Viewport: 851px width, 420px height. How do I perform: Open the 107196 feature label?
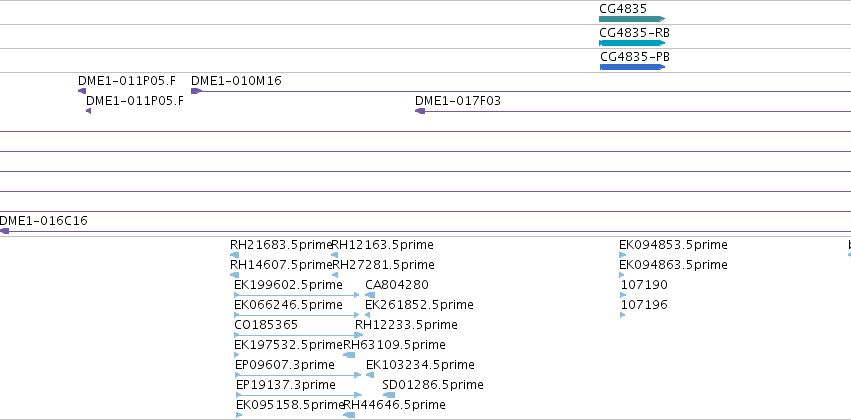(x=644, y=305)
